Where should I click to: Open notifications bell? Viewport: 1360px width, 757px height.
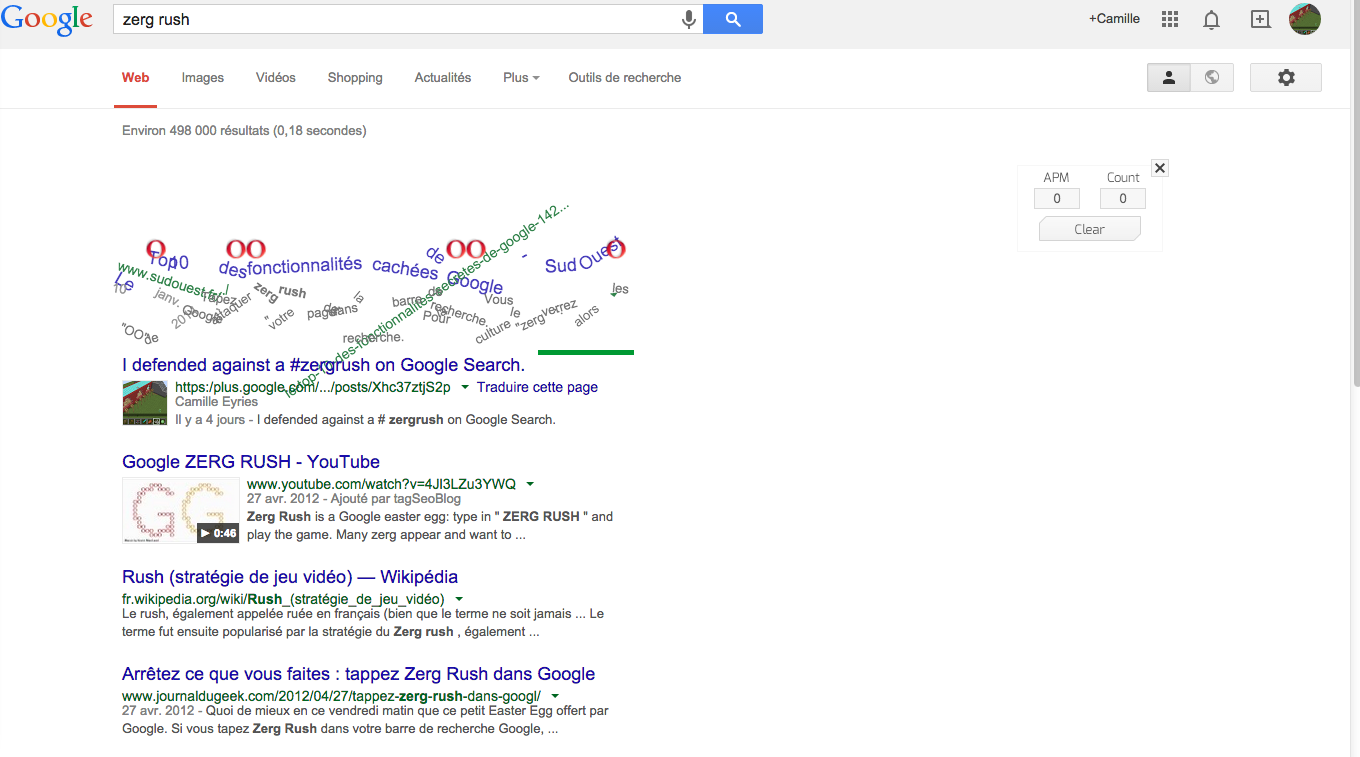[x=1211, y=19]
